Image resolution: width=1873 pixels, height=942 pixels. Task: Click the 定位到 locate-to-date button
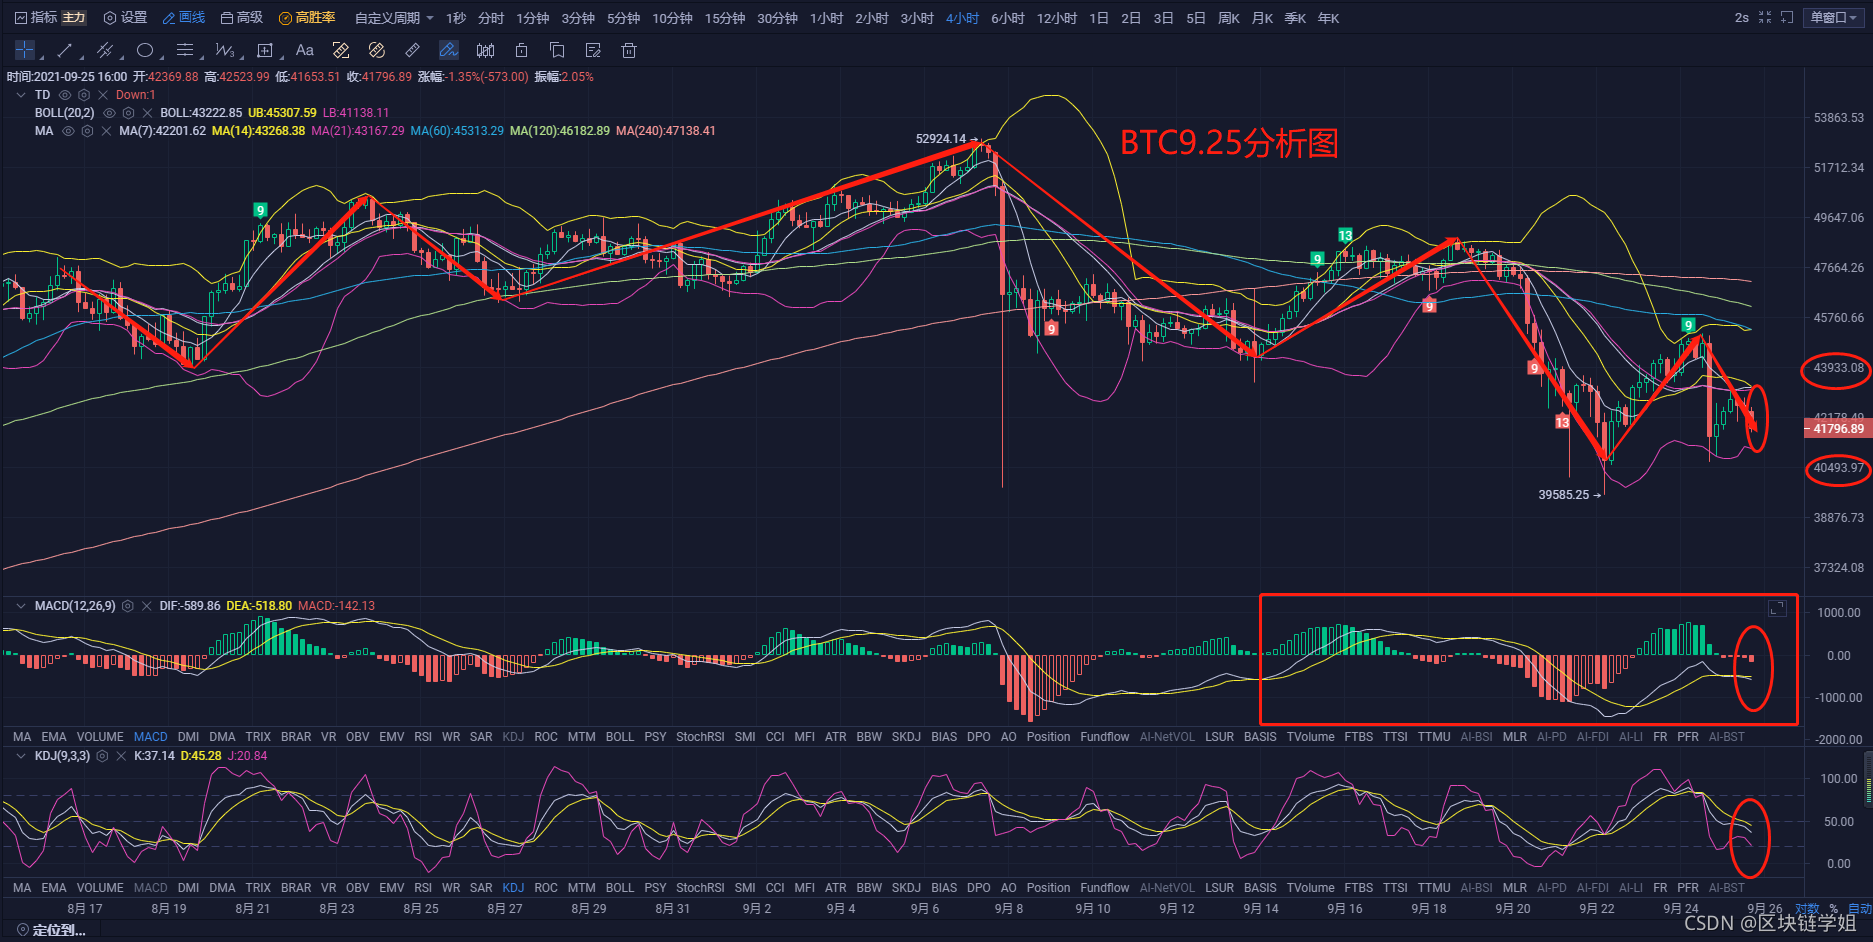(51, 930)
